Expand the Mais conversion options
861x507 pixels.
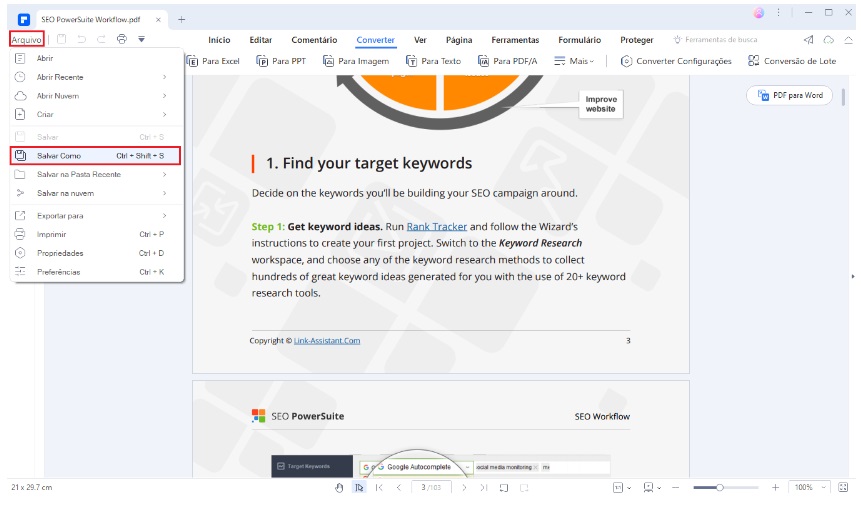(x=574, y=61)
